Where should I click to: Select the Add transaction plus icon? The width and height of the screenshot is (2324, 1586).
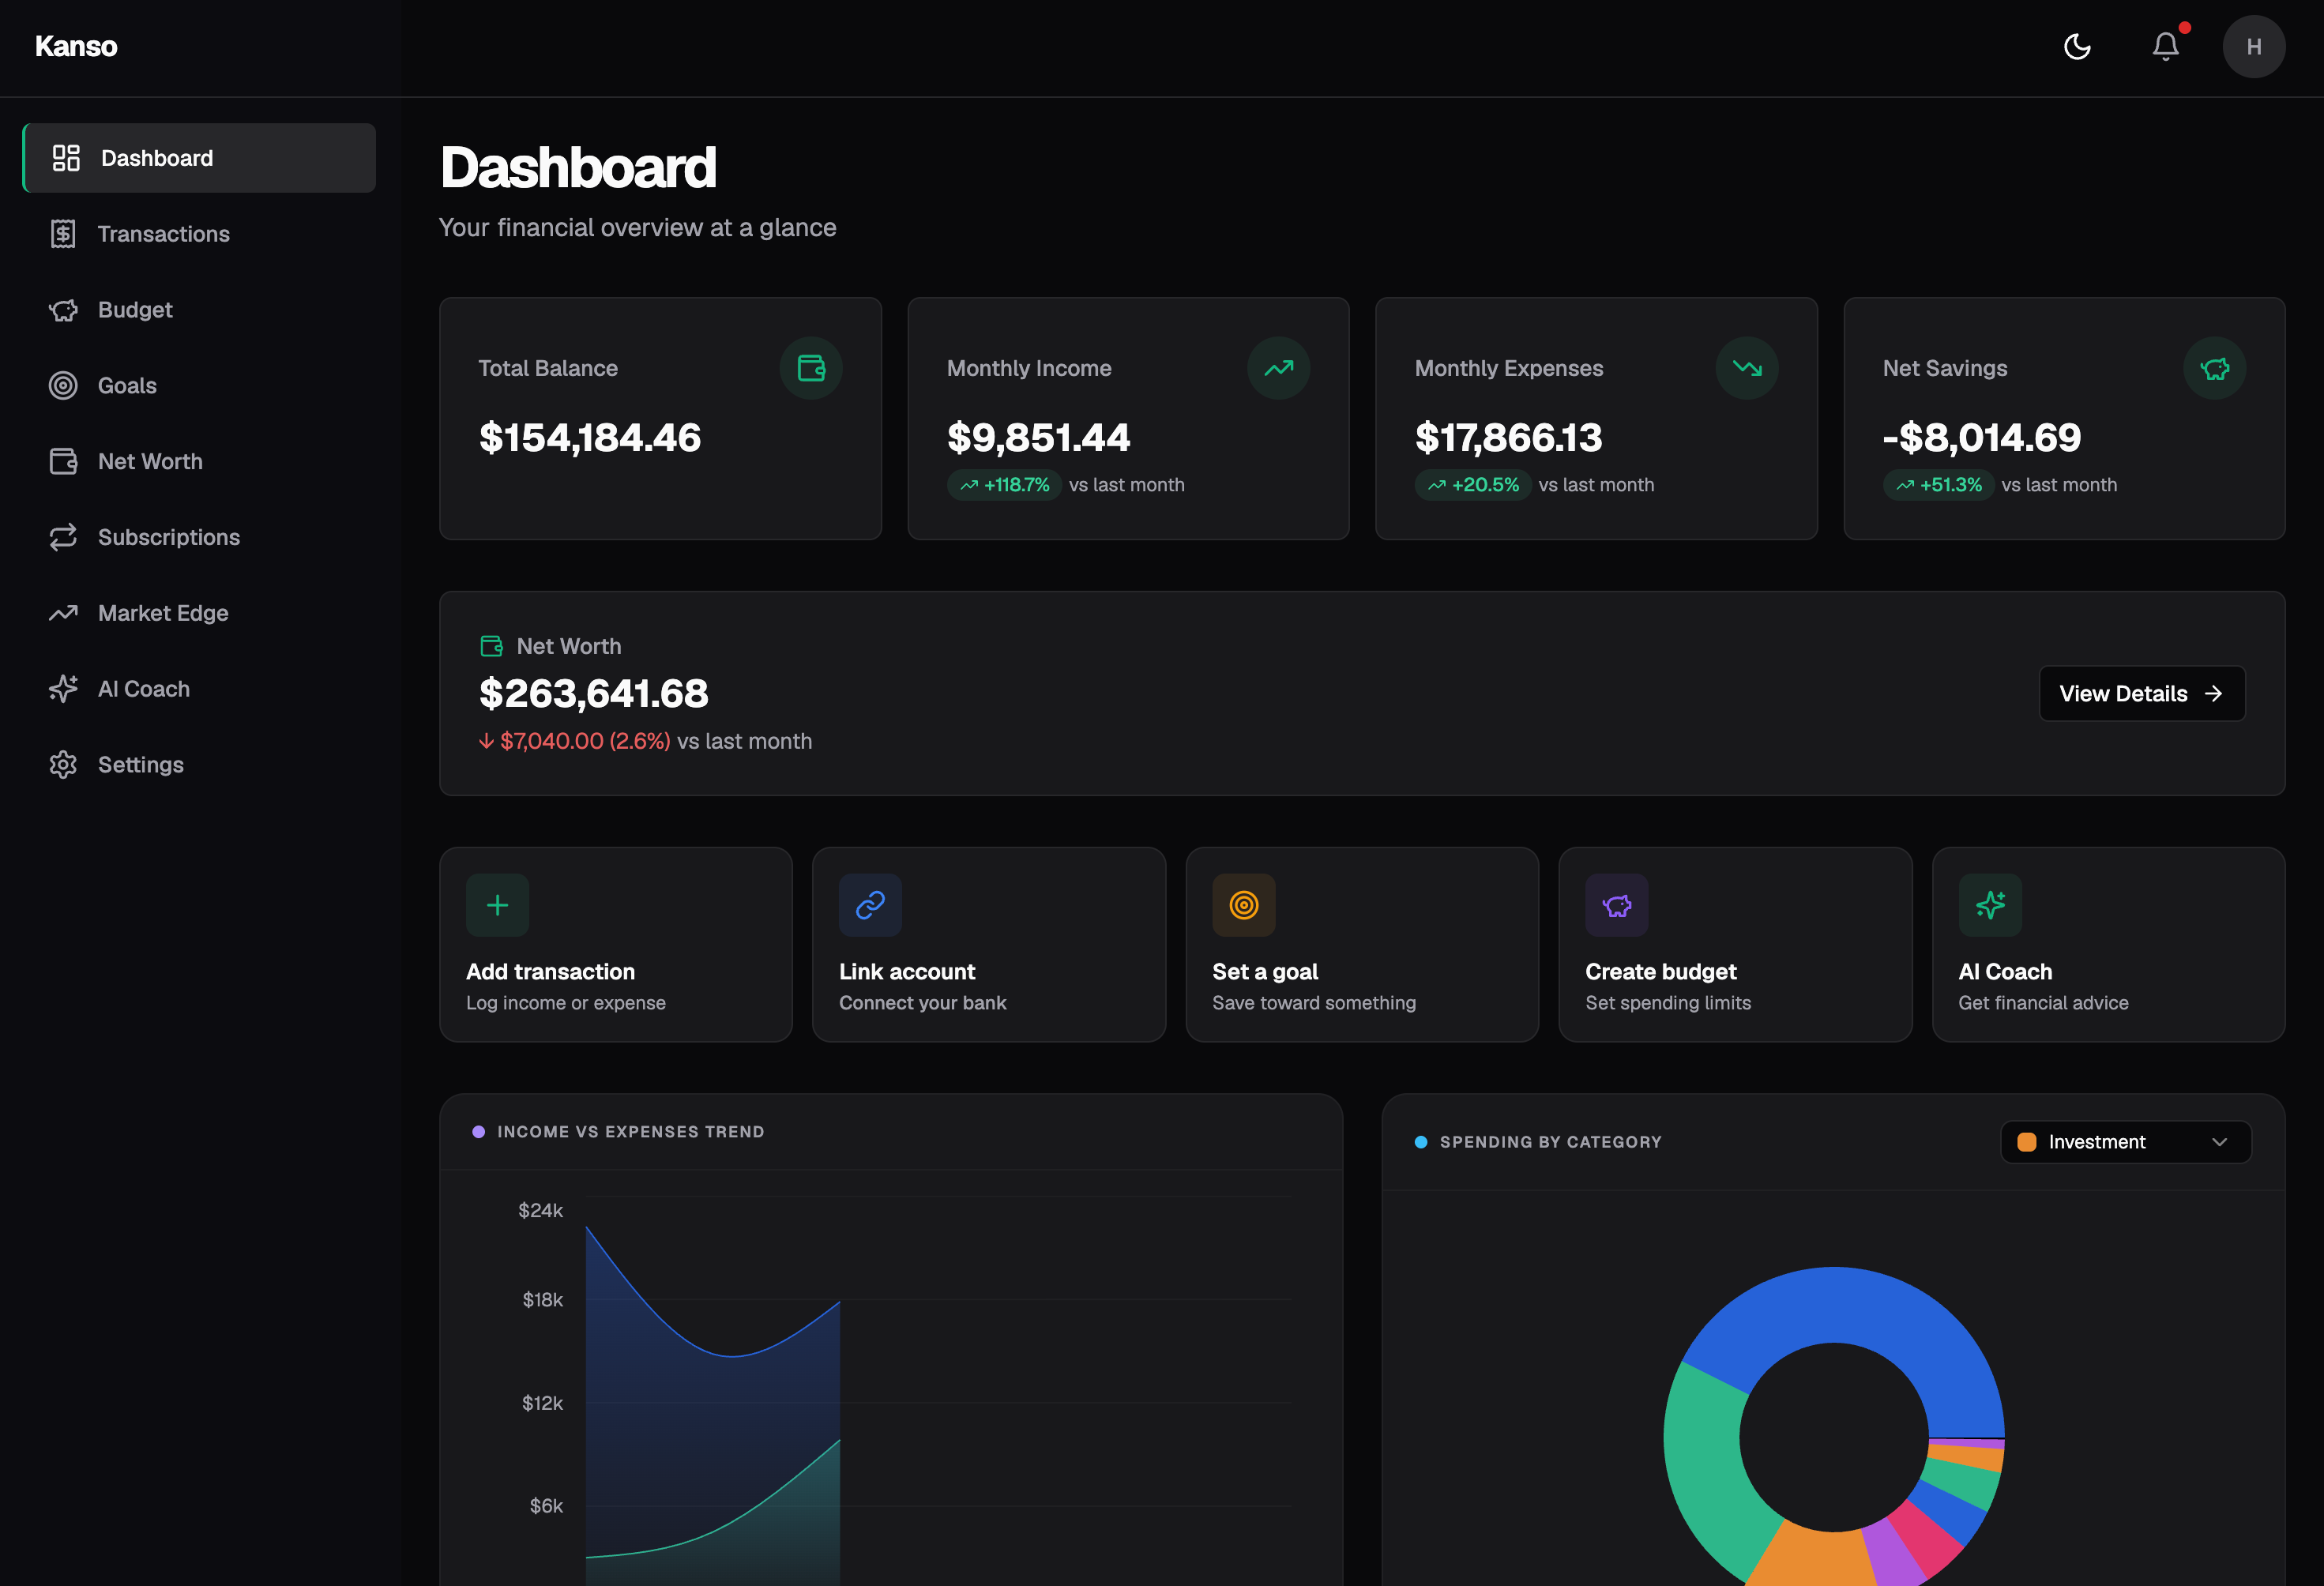coord(497,905)
